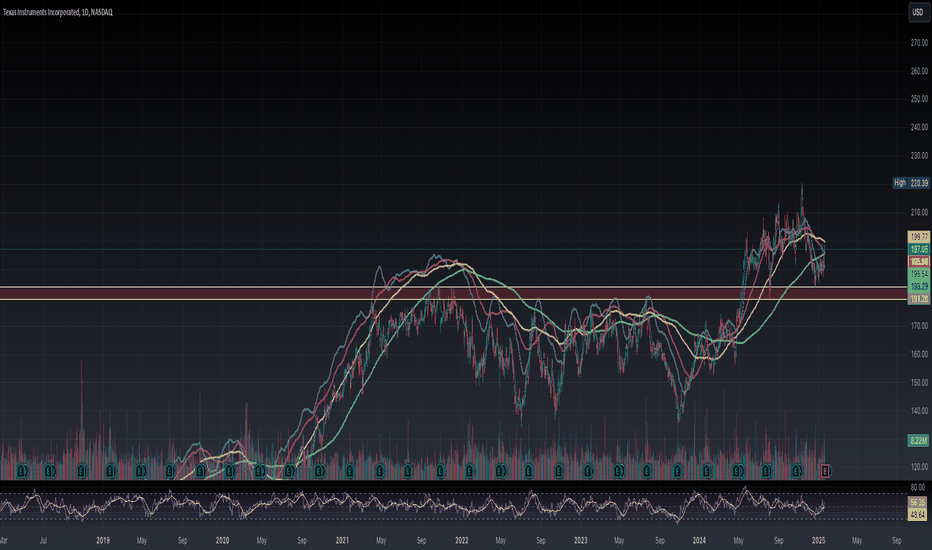Screen dimensions: 932x550
Task: Open the earnings marker above May 2022
Action: pos(500,472)
